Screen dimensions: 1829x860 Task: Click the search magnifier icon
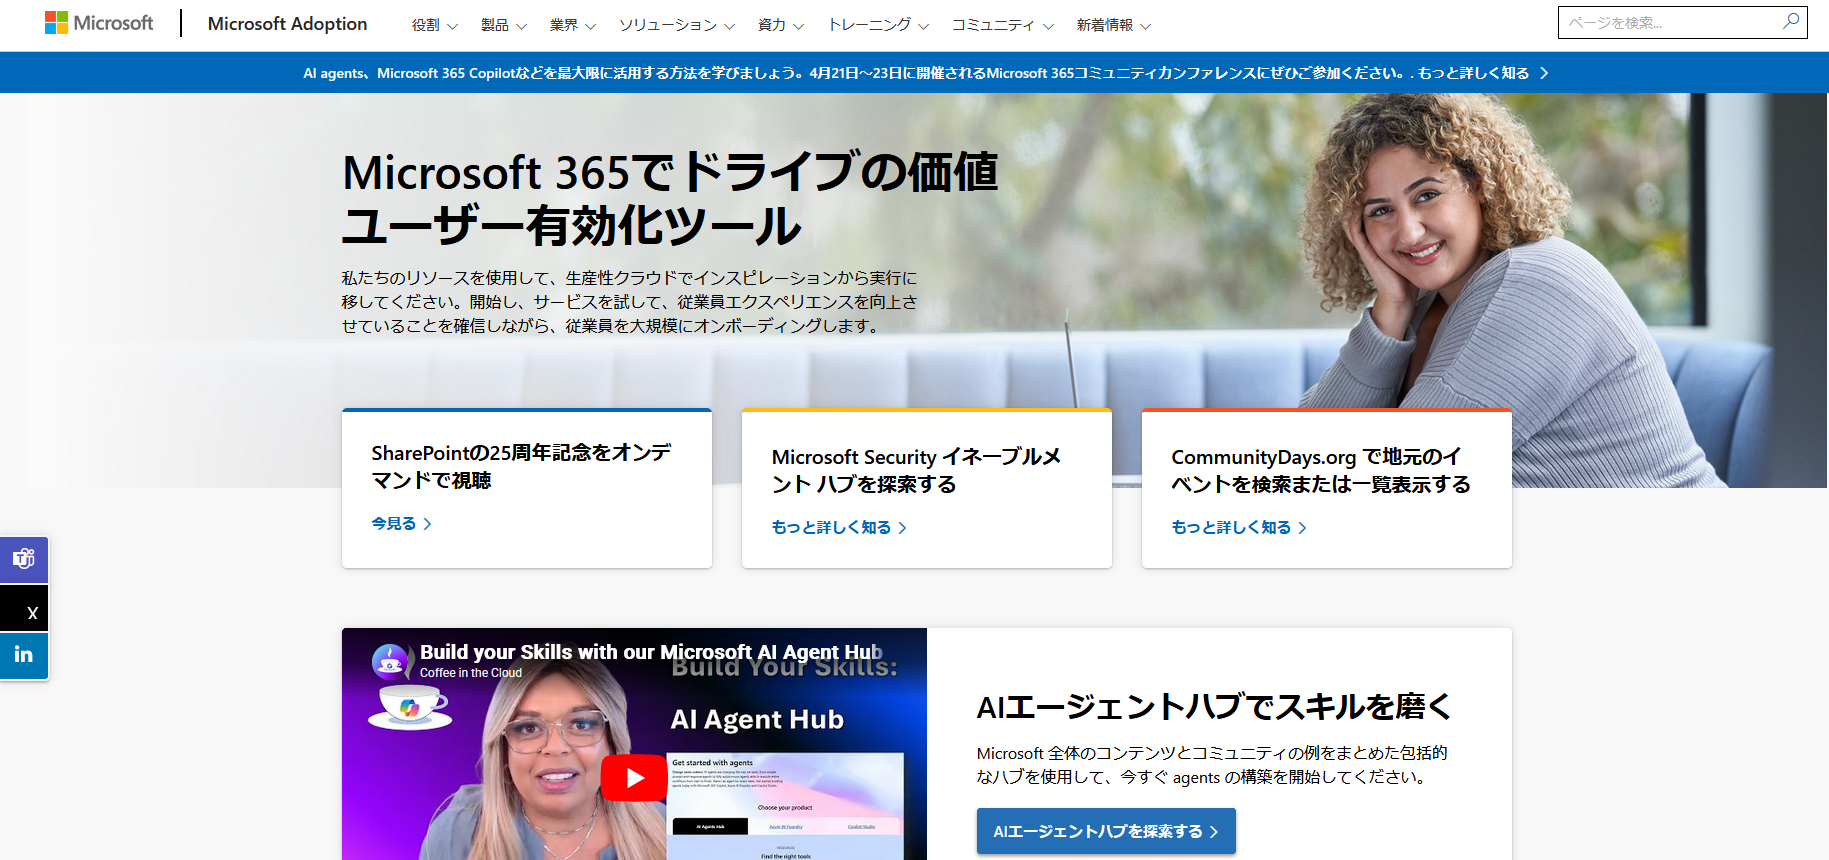tap(1790, 21)
